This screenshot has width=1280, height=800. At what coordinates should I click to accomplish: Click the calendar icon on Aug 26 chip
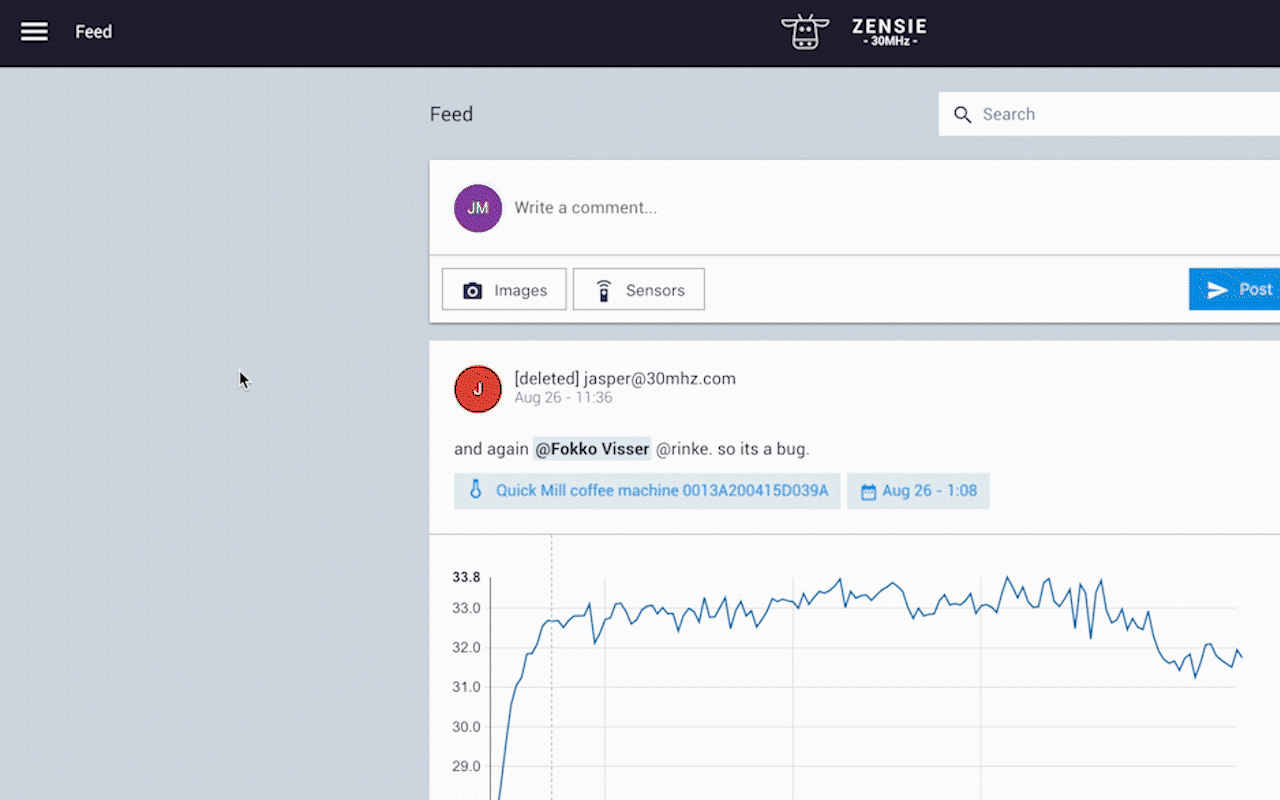click(868, 492)
